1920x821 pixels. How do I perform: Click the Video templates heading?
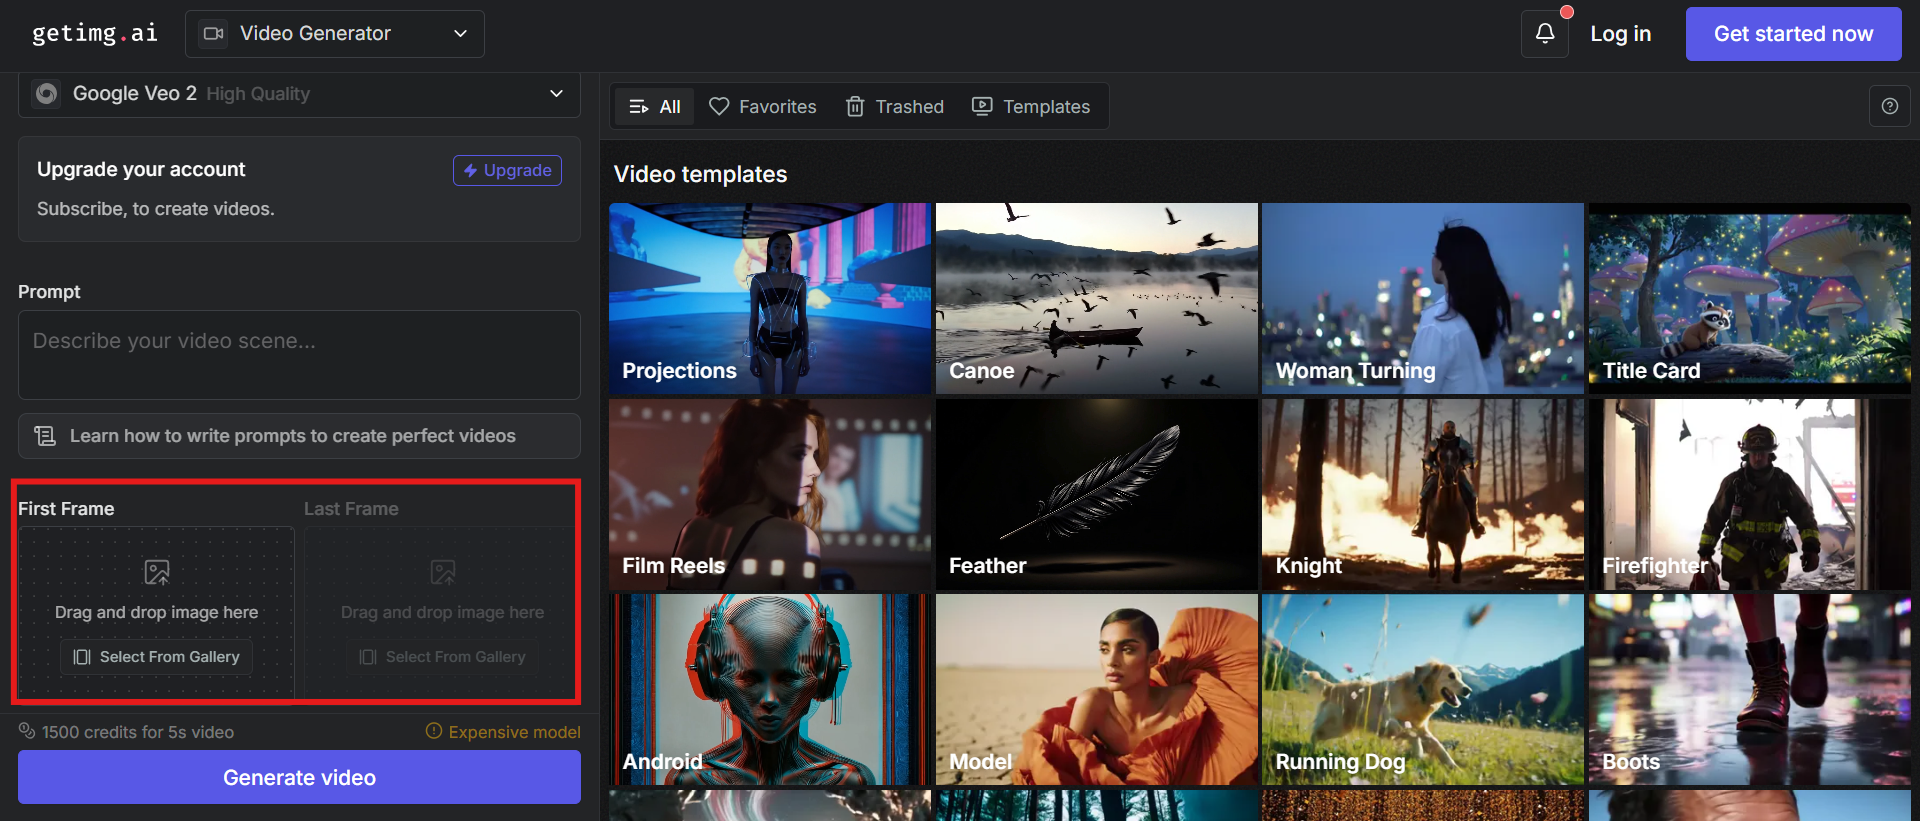[x=700, y=174]
